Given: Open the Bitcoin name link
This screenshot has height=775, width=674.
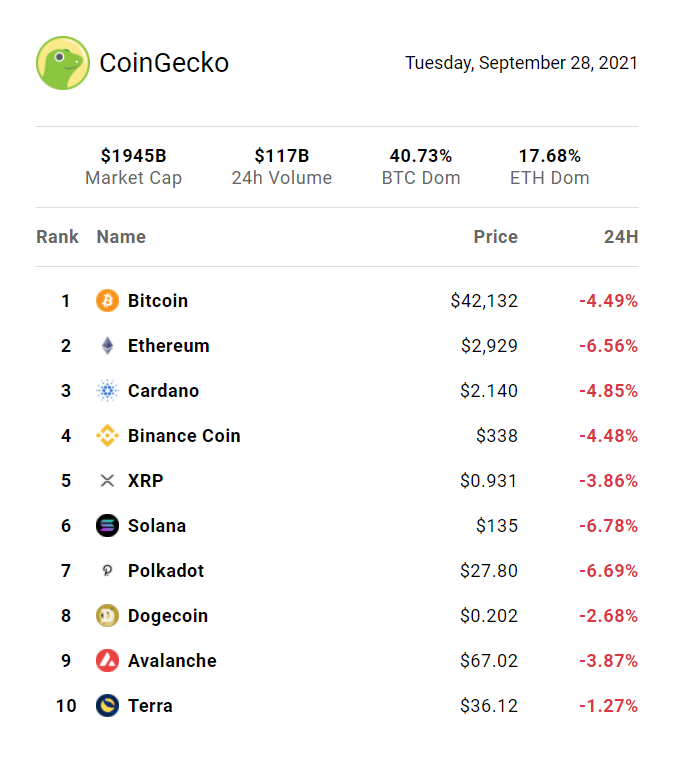Looking at the screenshot, I should [x=158, y=301].
